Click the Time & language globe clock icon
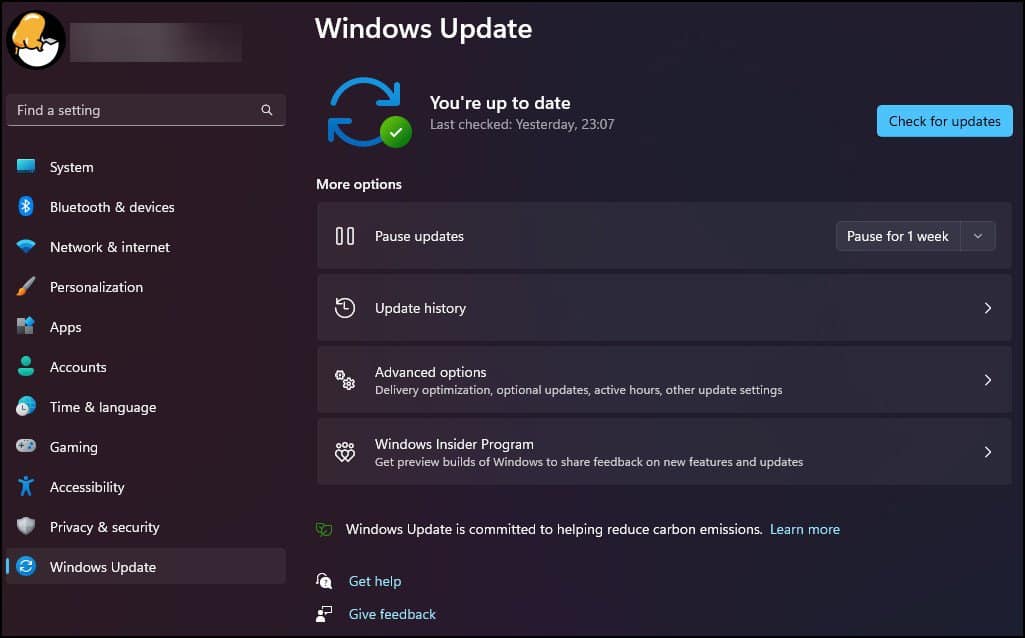Screen dimensions: 1025x638 [26, 406]
